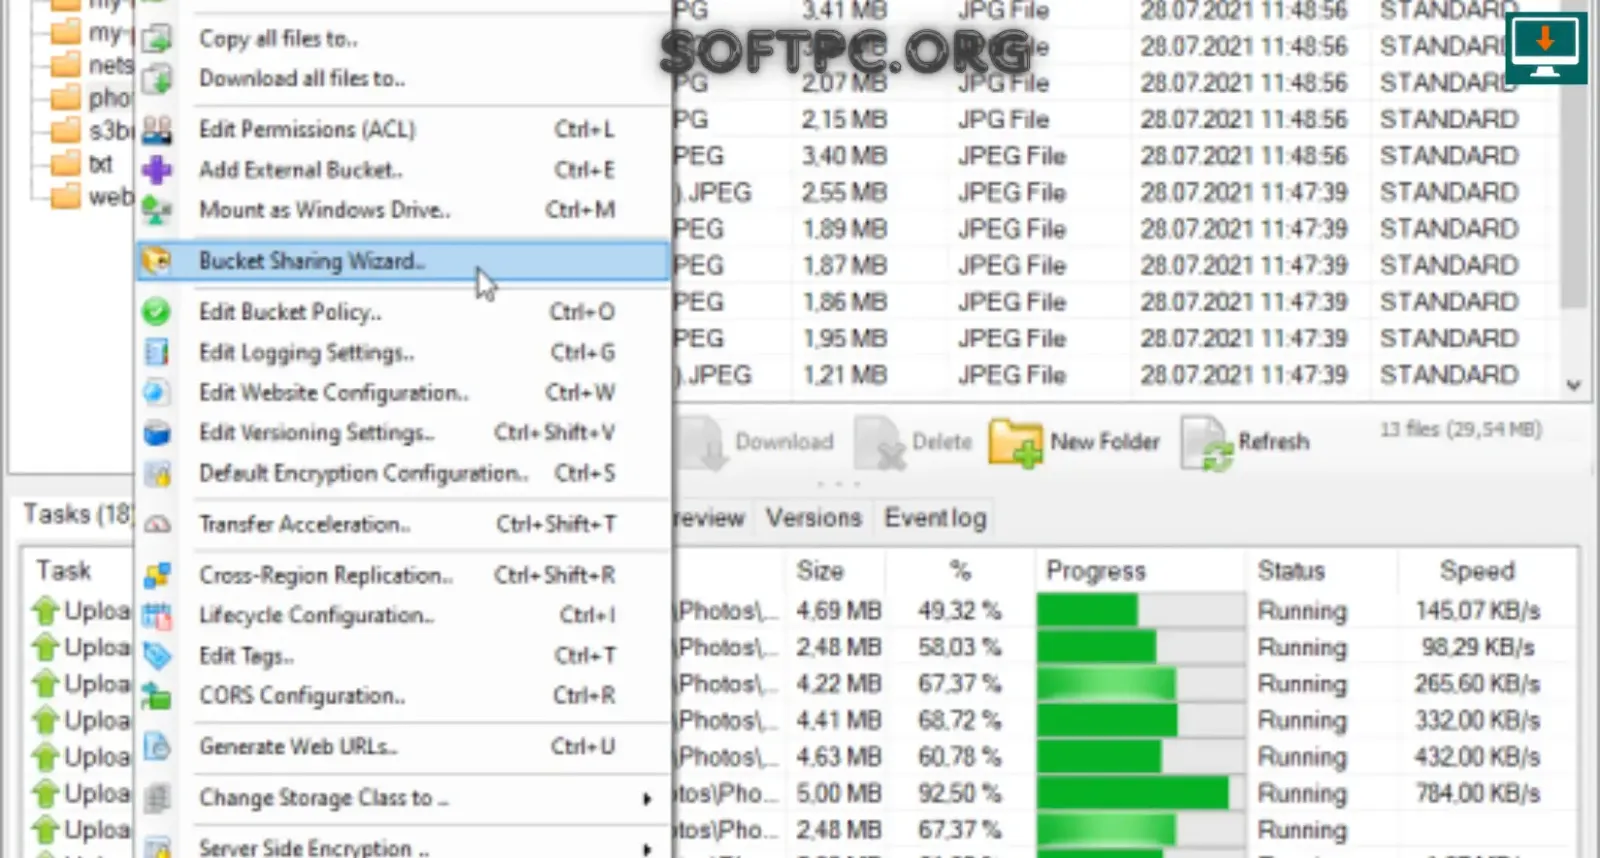Screen dimensions: 1600x858
Task: Click the download monitor icon at top right
Action: (x=1546, y=47)
